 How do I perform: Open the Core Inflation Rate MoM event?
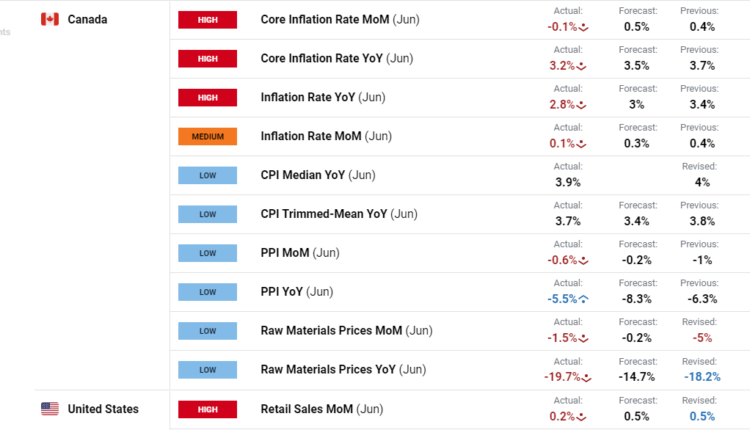coord(324,20)
